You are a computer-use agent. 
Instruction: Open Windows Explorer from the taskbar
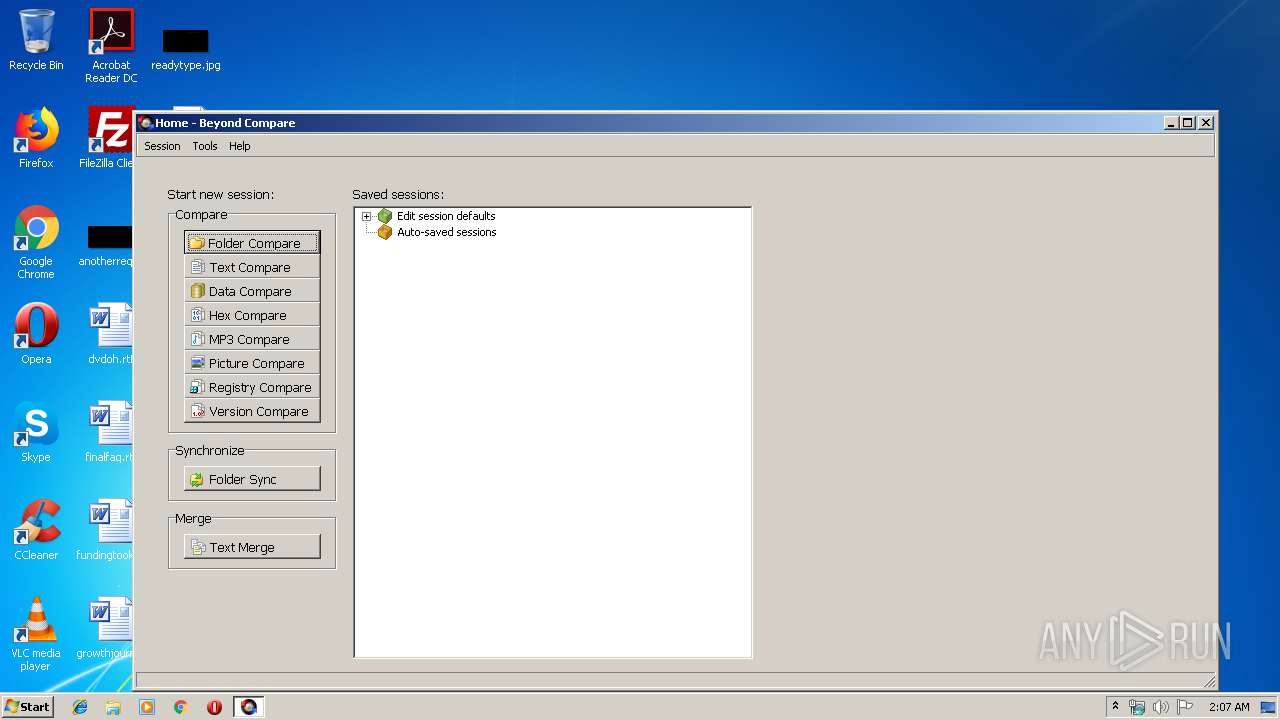[x=113, y=707]
